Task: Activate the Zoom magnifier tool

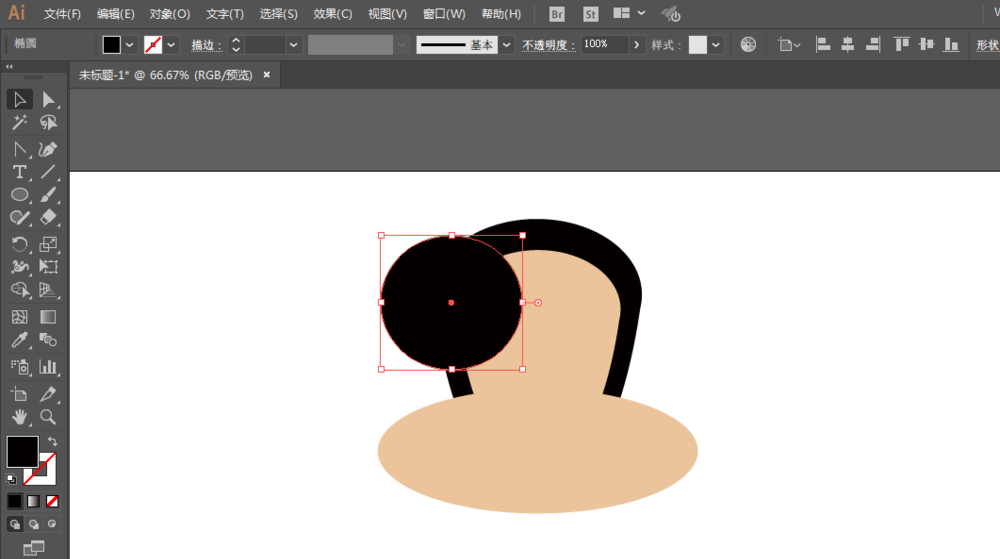Action: 48,417
